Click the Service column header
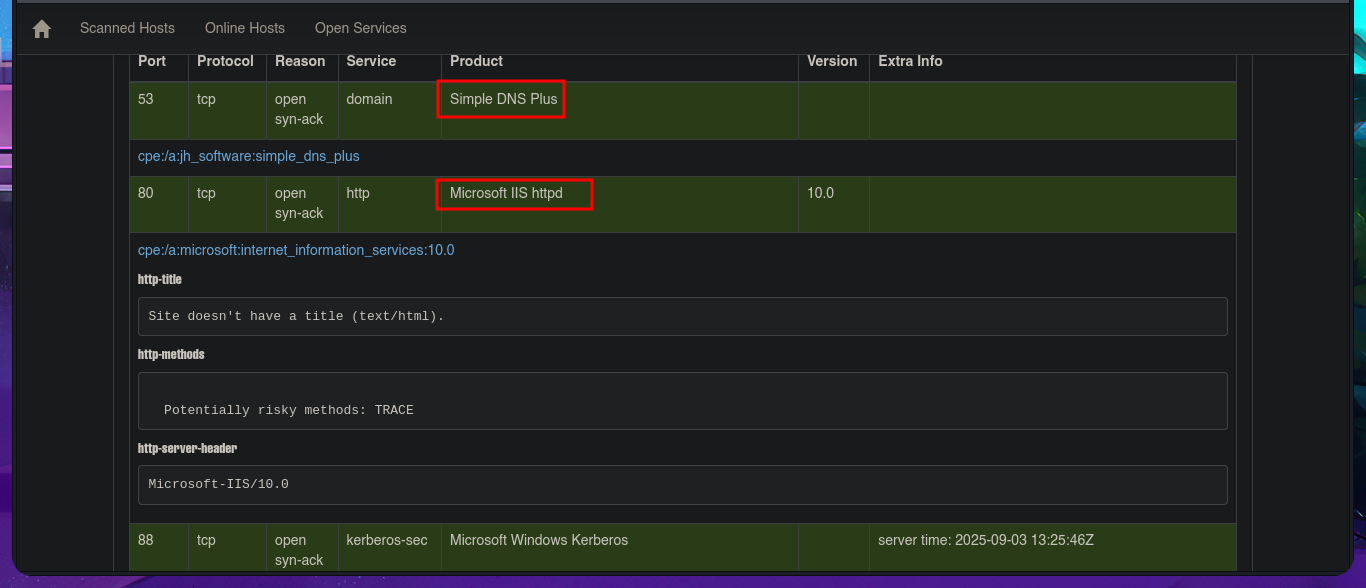The width and height of the screenshot is (1366, 588). (371, 61)
